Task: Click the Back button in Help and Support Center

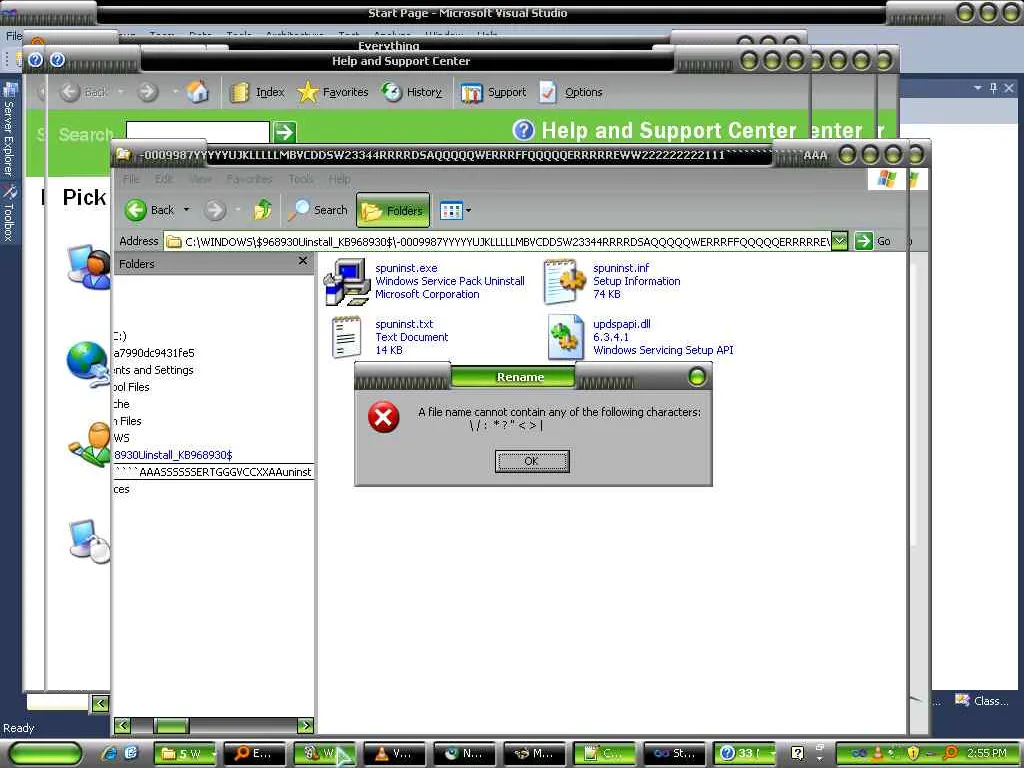Action: 84,92
